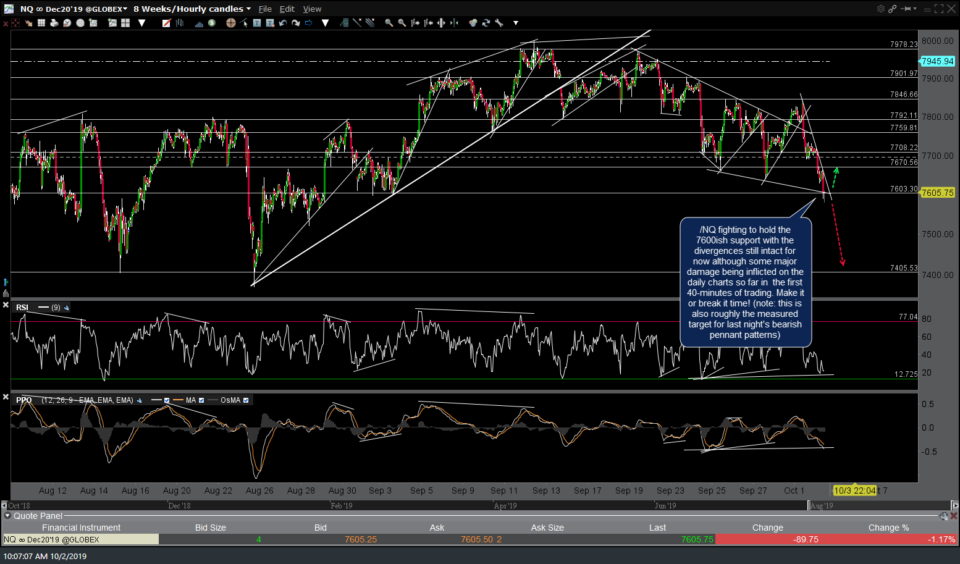Click the link chain icon in title bar

(x=893, y=9)
